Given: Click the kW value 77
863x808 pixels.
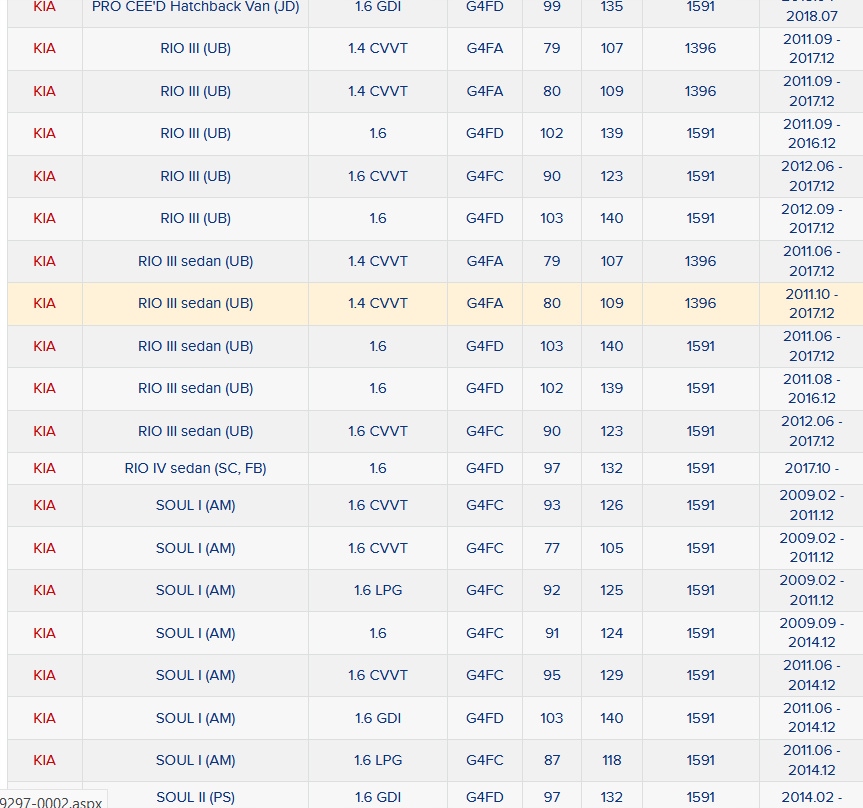Looking at the screenshot, I should point(551,548).
